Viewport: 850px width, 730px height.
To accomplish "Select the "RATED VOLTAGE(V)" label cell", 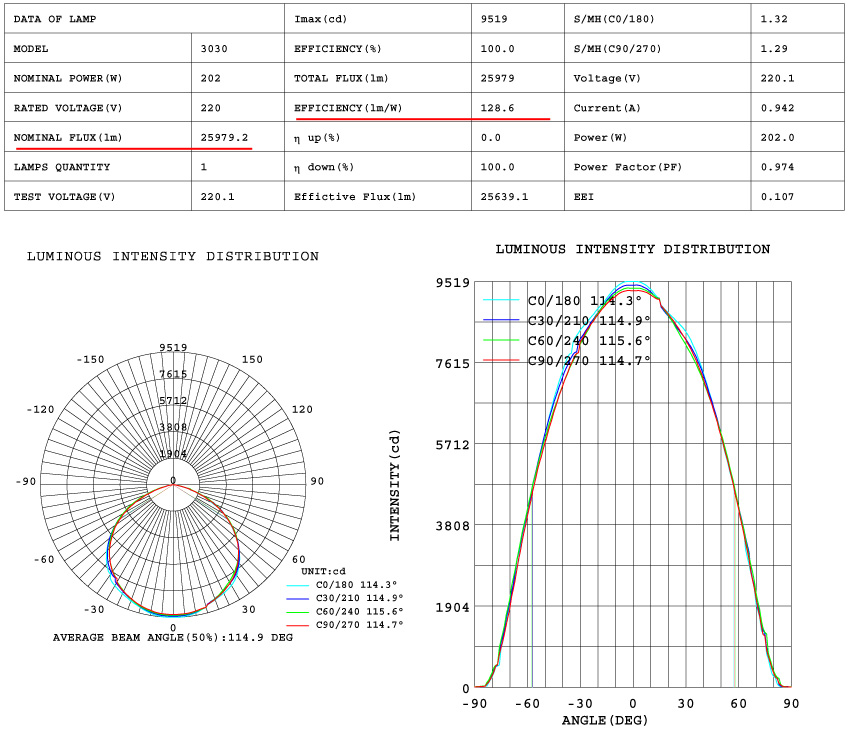I will click(98, 108).
